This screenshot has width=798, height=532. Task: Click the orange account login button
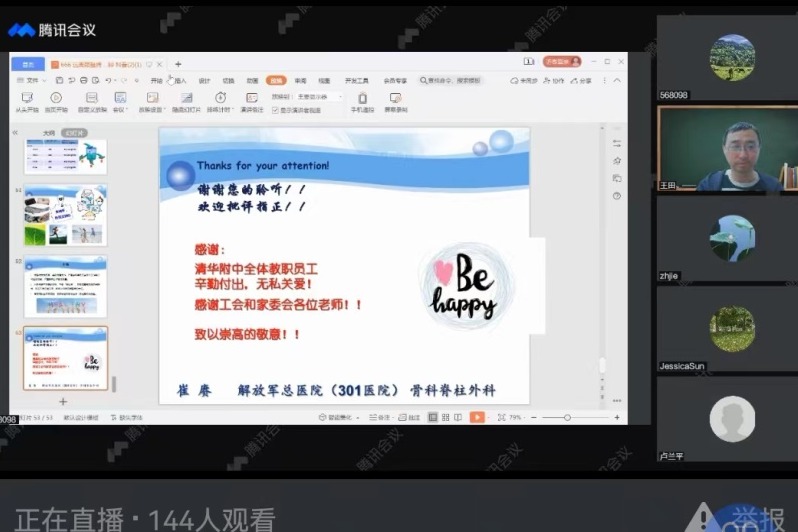pos(562,62)
